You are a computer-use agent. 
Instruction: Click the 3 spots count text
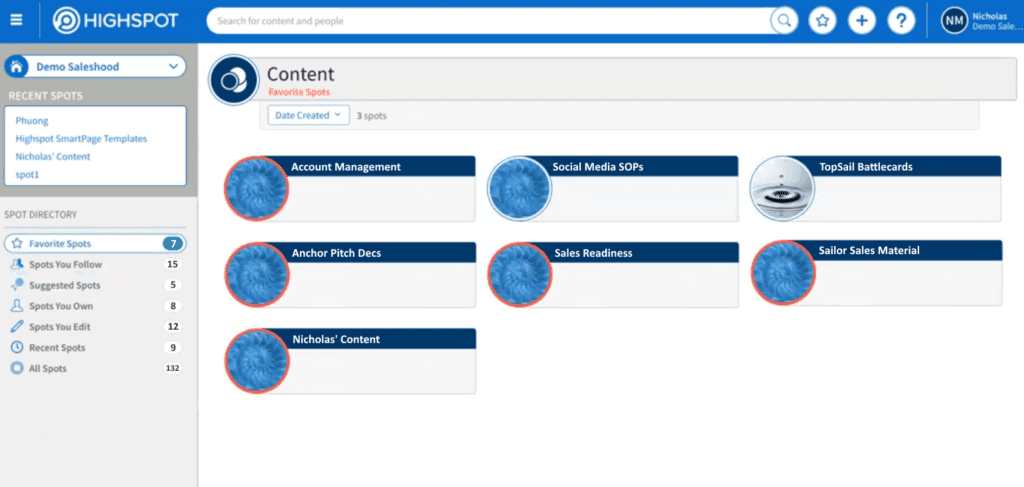click(372, 116)
